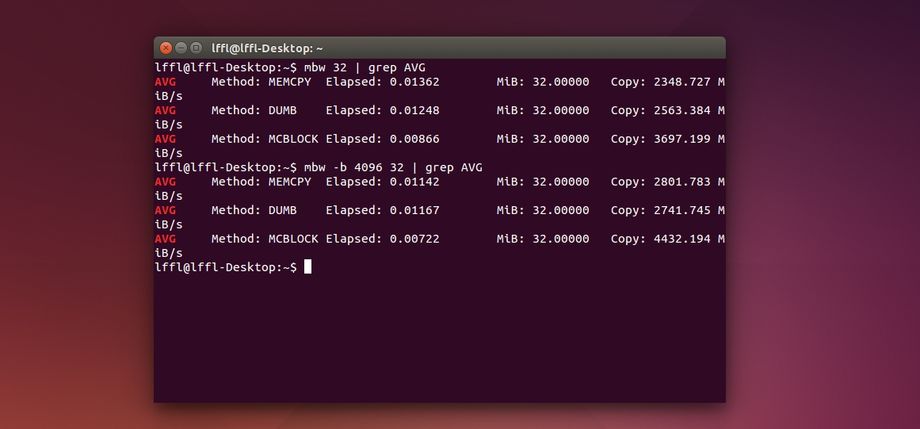920x429 pixels.
Task: Click the command 'mbw 32 | grep AVG'
Action: (364, 67)
